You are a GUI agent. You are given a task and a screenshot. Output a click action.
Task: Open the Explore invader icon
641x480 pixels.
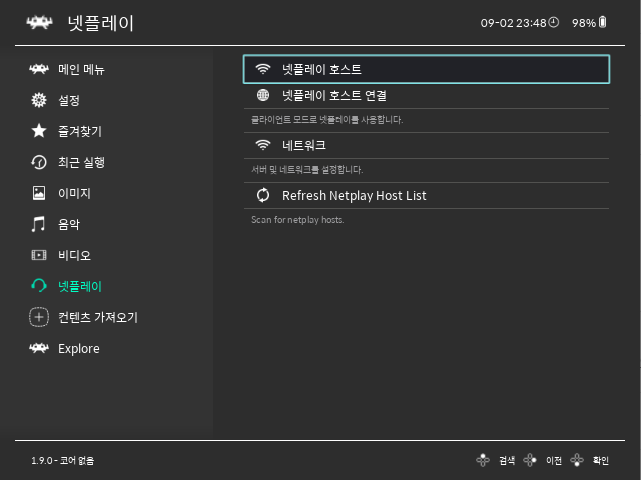(x=39, y=348)
